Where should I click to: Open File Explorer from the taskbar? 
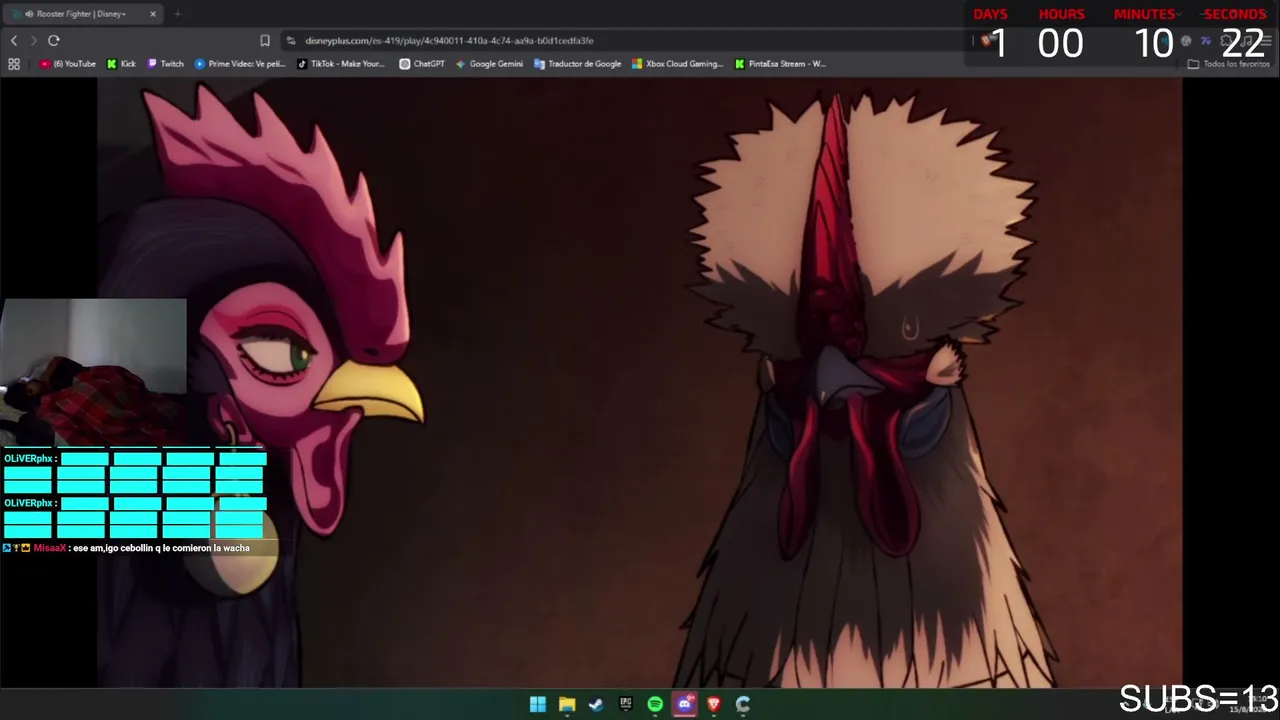[x=567, y=704]
